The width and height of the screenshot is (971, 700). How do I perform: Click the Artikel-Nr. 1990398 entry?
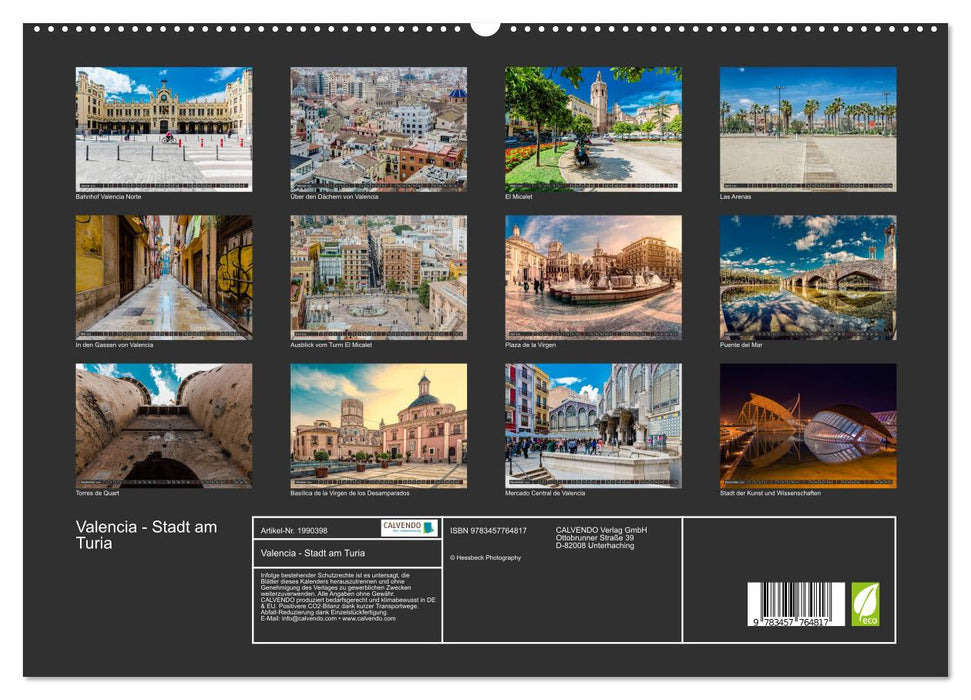(294, 531)
